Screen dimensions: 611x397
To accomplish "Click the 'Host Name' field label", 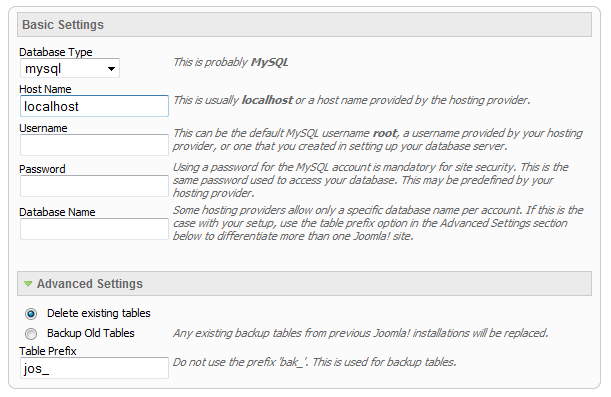I will pos(45,89).
